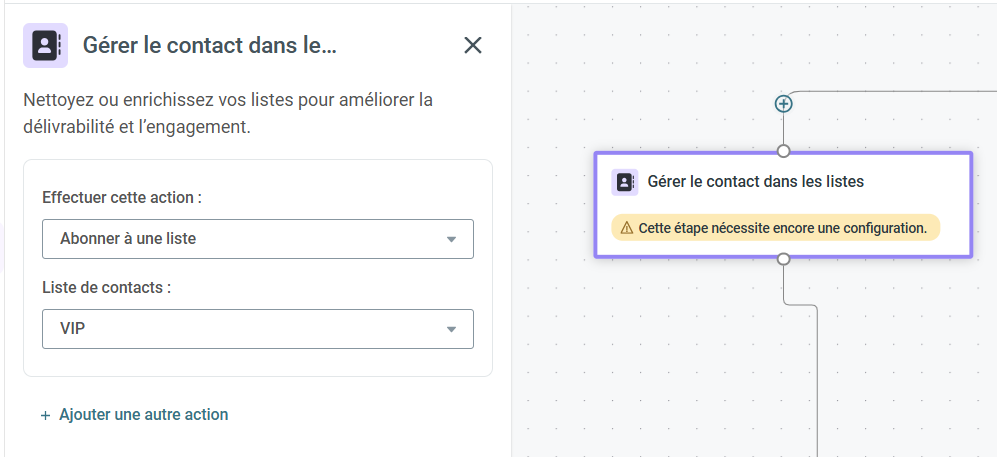The image size is (997, 457).
Task: Click the warning triangle icon in the node
Action: pyautogui.click(x=627, y=228)
